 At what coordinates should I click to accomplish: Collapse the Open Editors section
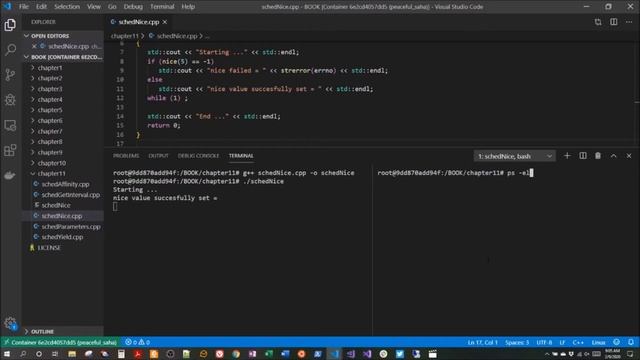(x=63, y=36)
